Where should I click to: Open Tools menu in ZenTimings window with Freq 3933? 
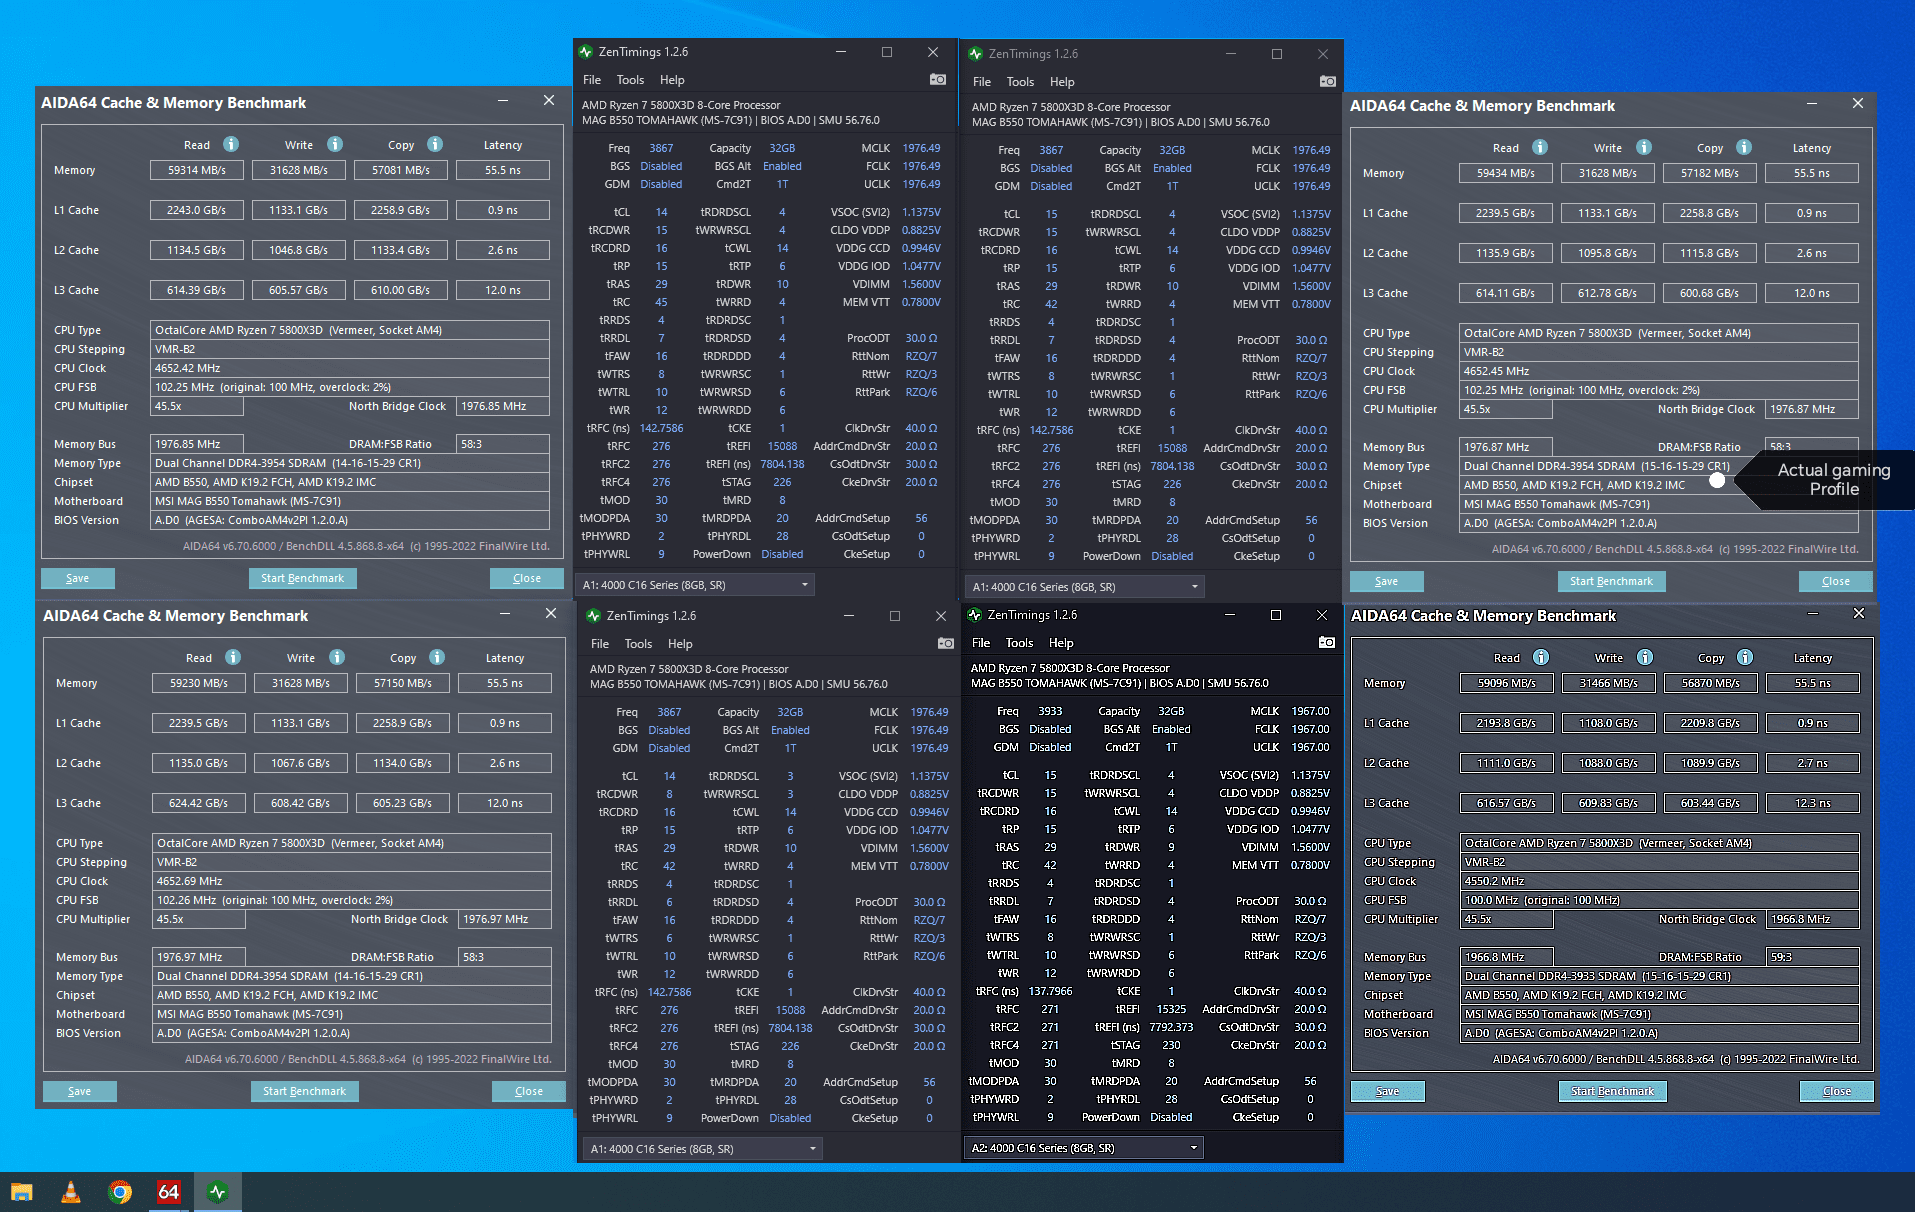1019,643
